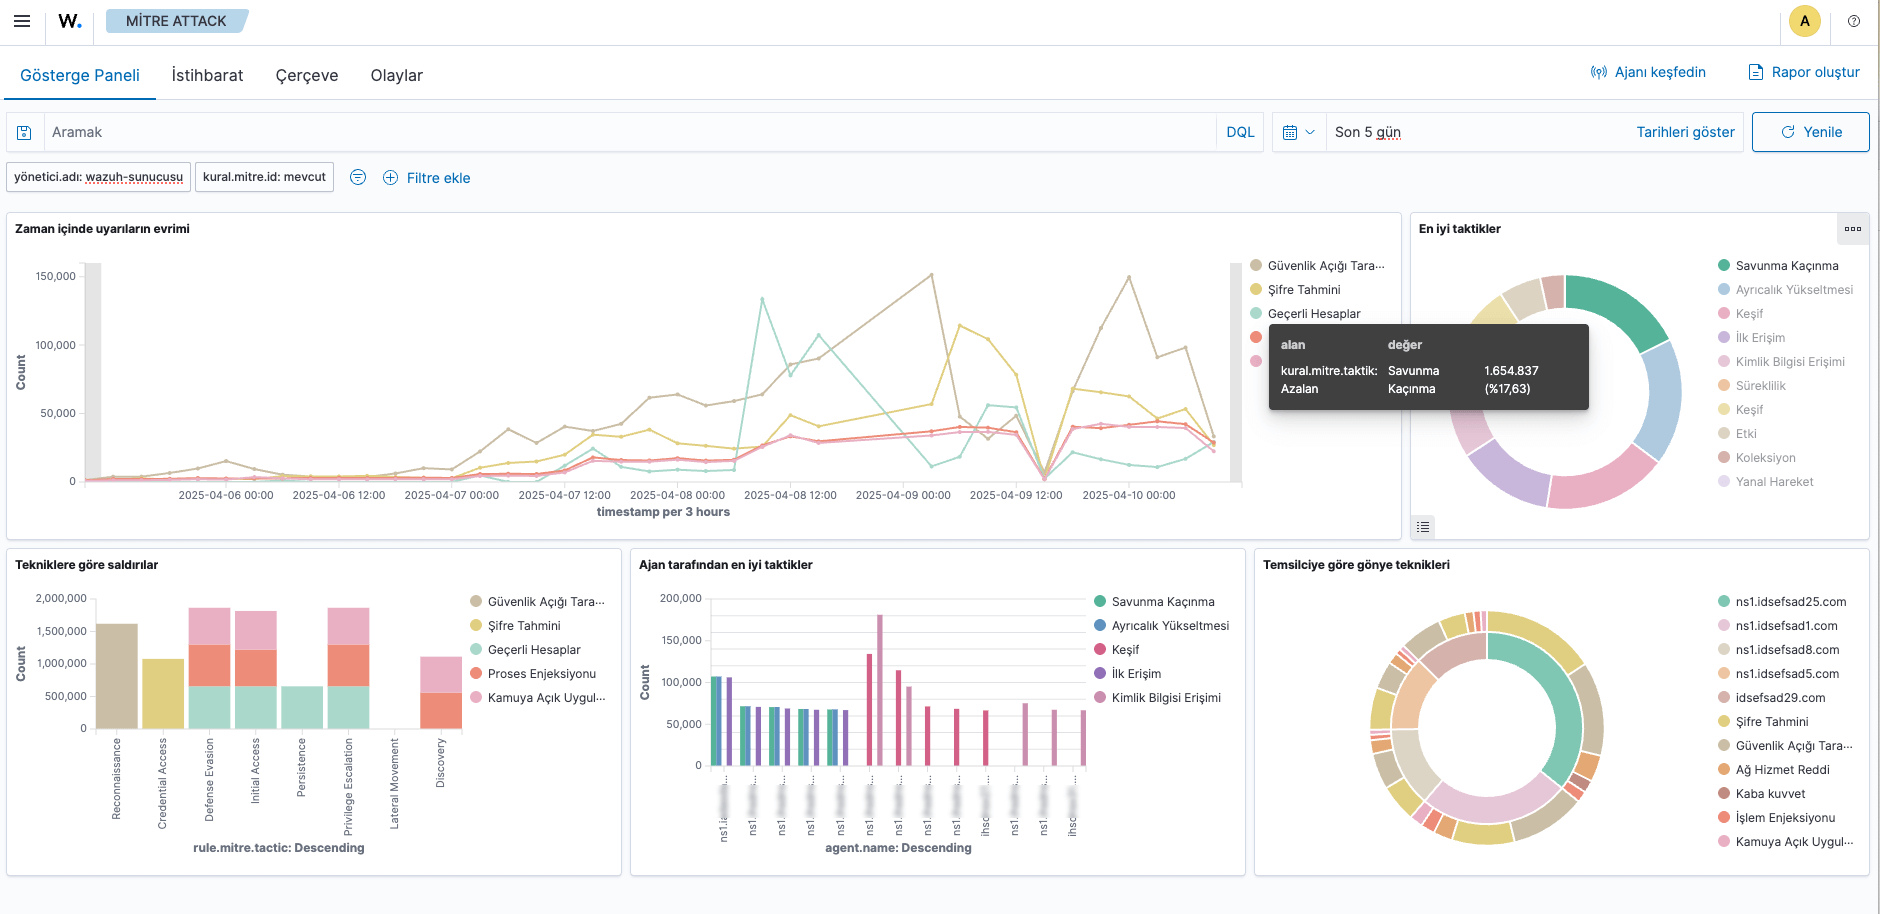The image size is (1880, 914).
Task: Toggle Ayrıcalık Yükseltmesi in top tactics legend
Action: tap(1793, 290)
